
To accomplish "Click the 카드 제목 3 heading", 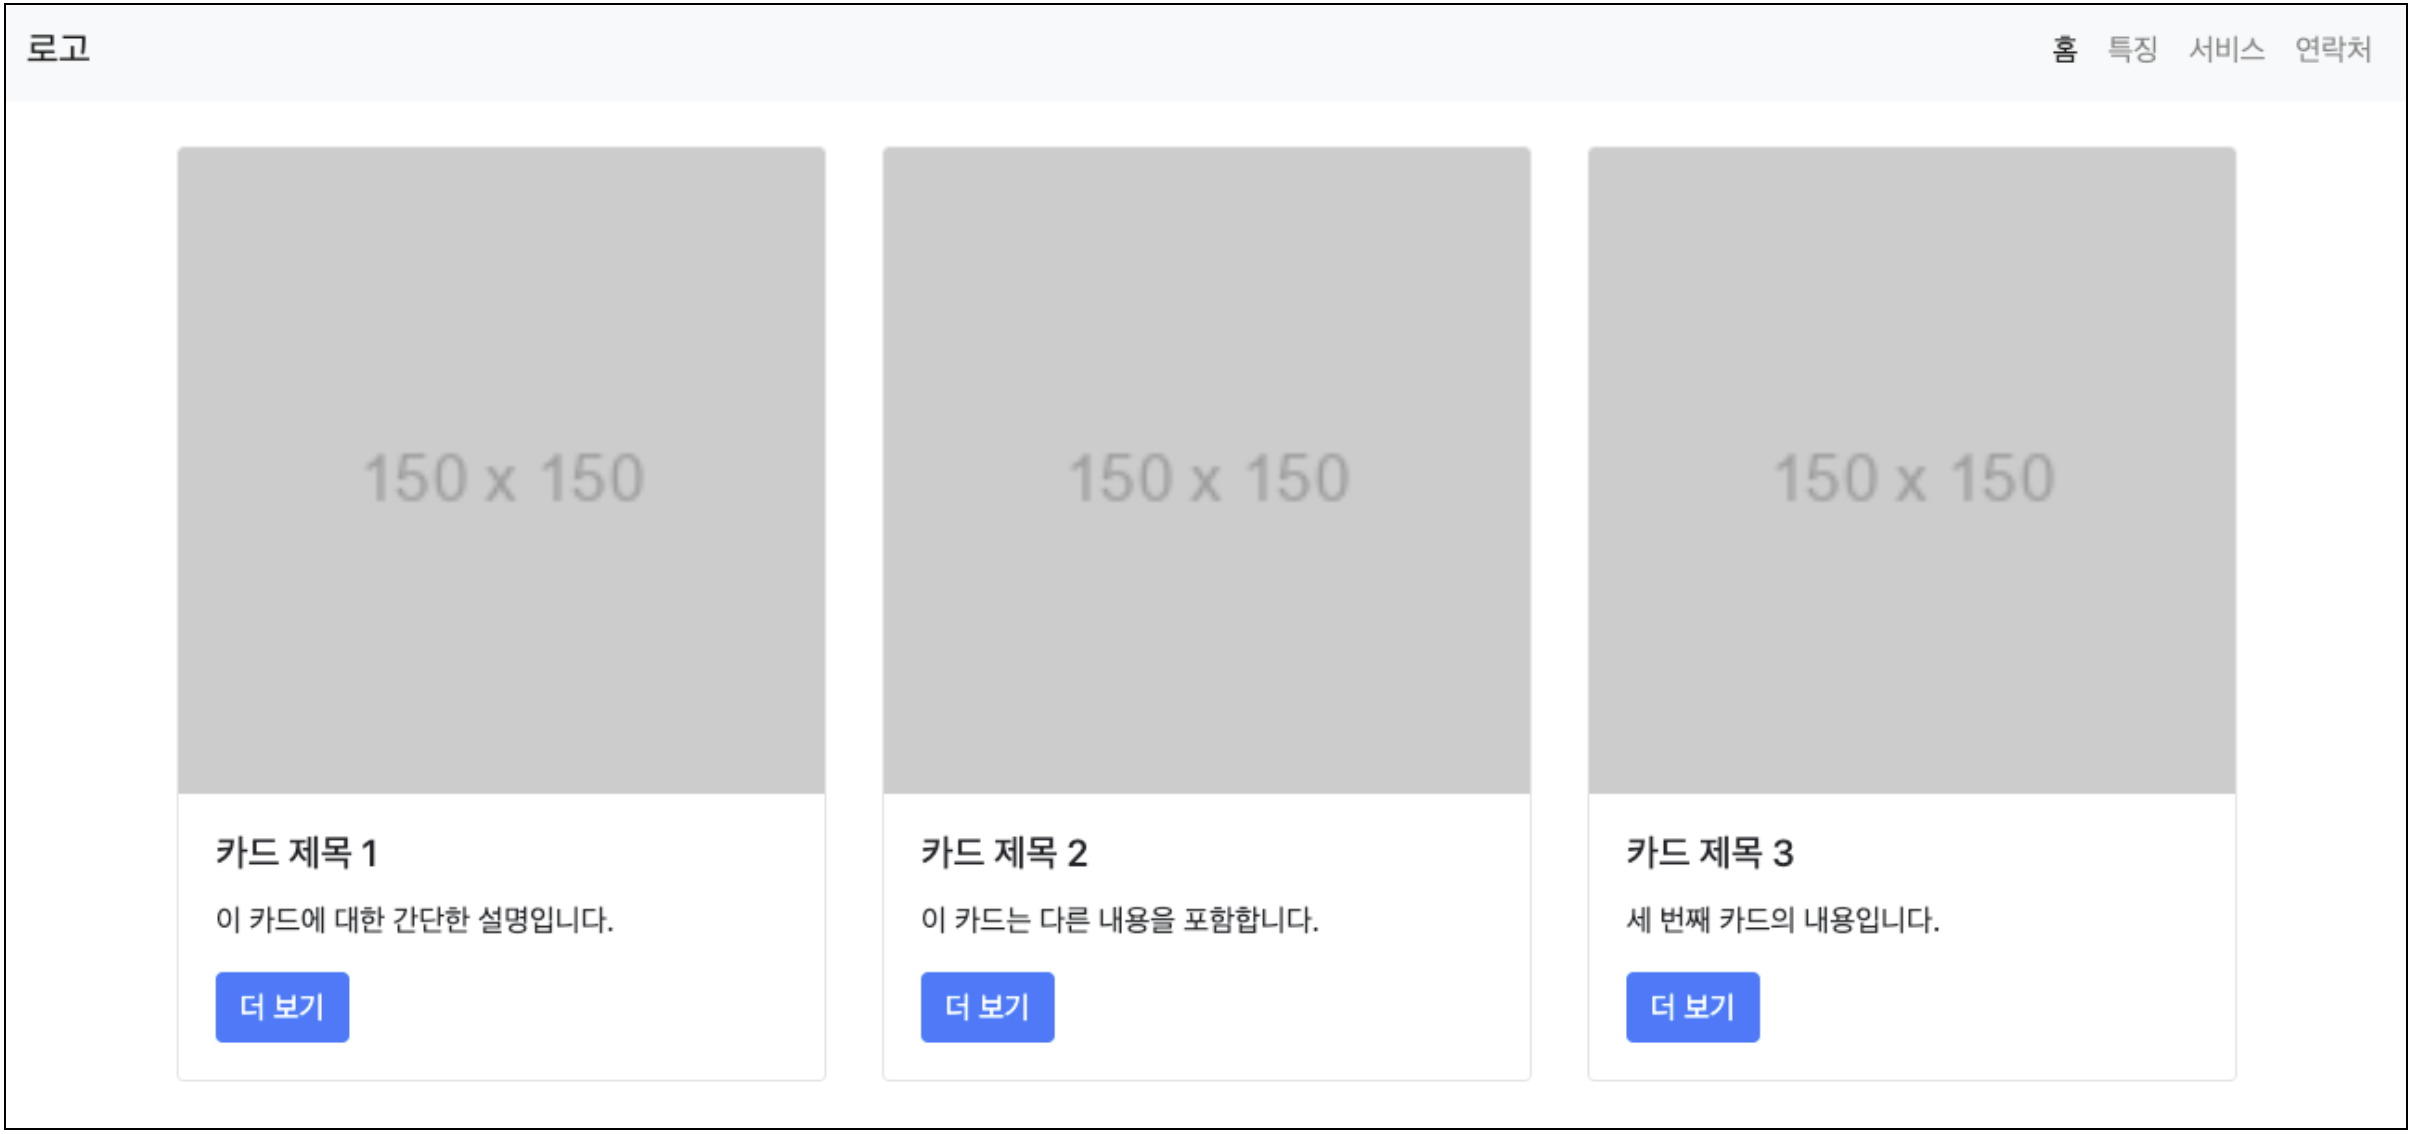I will point(1709,853).
